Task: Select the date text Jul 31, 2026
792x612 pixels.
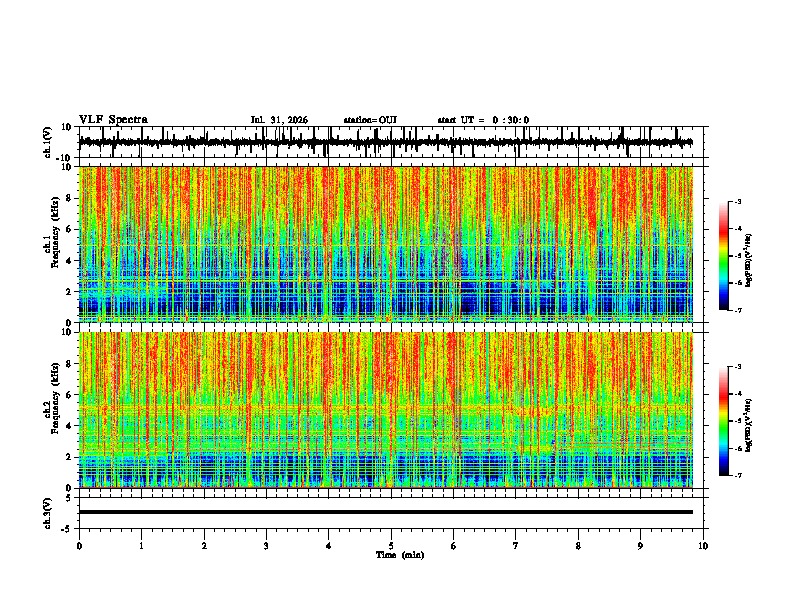Action: (279, 120)
